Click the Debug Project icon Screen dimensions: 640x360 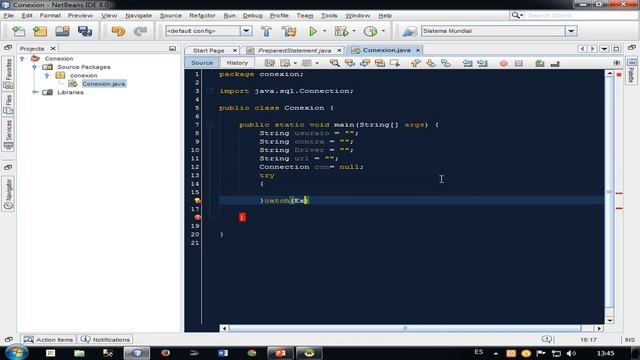tap(341, 31)
